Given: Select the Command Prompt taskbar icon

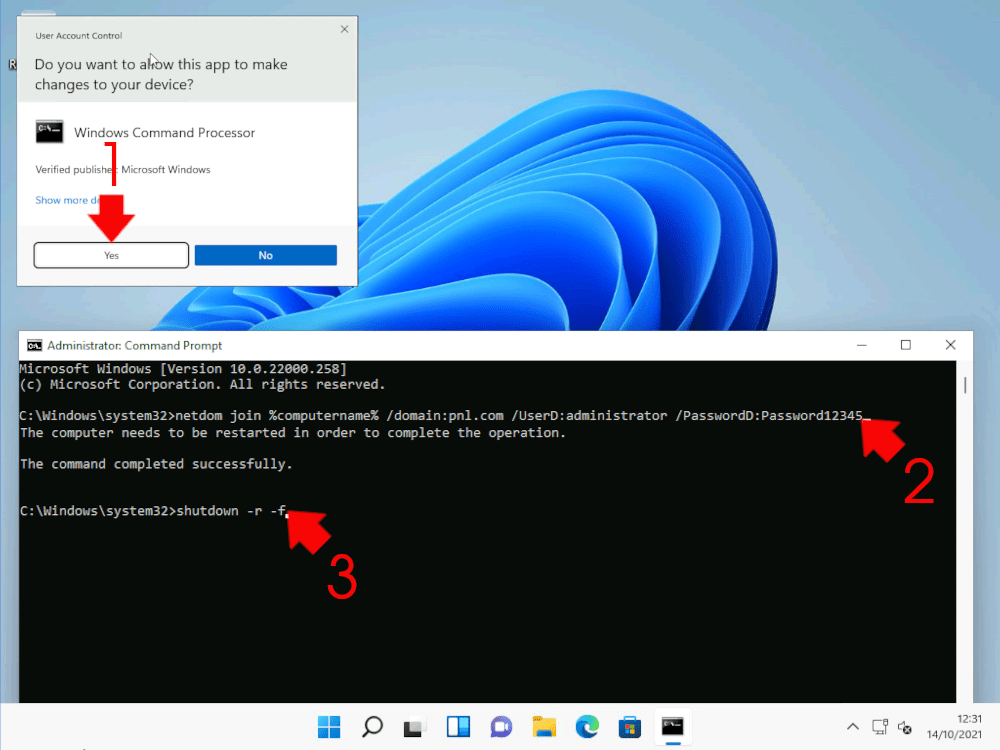Looking at the screenshot, I should tap(672, 727).
